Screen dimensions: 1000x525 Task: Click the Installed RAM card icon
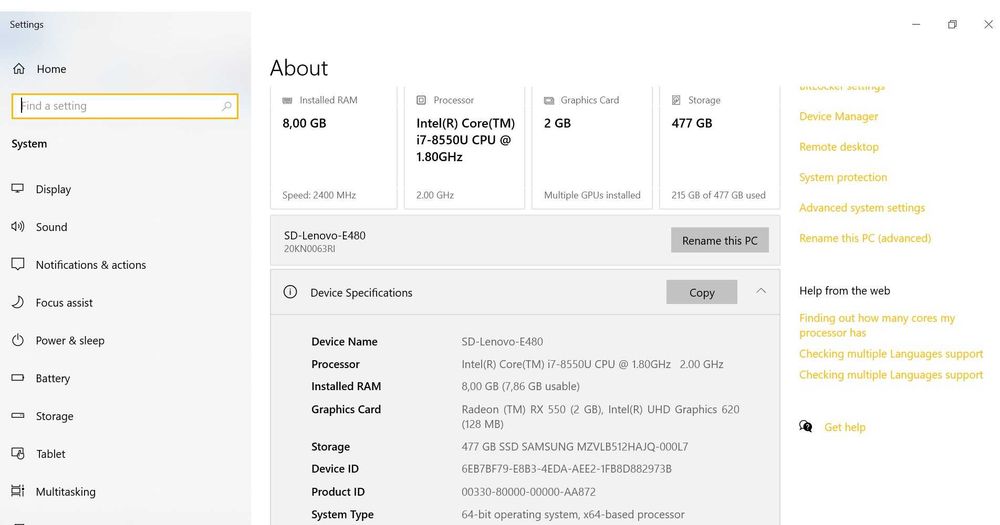pyautogui.click(x=288, y=100)
